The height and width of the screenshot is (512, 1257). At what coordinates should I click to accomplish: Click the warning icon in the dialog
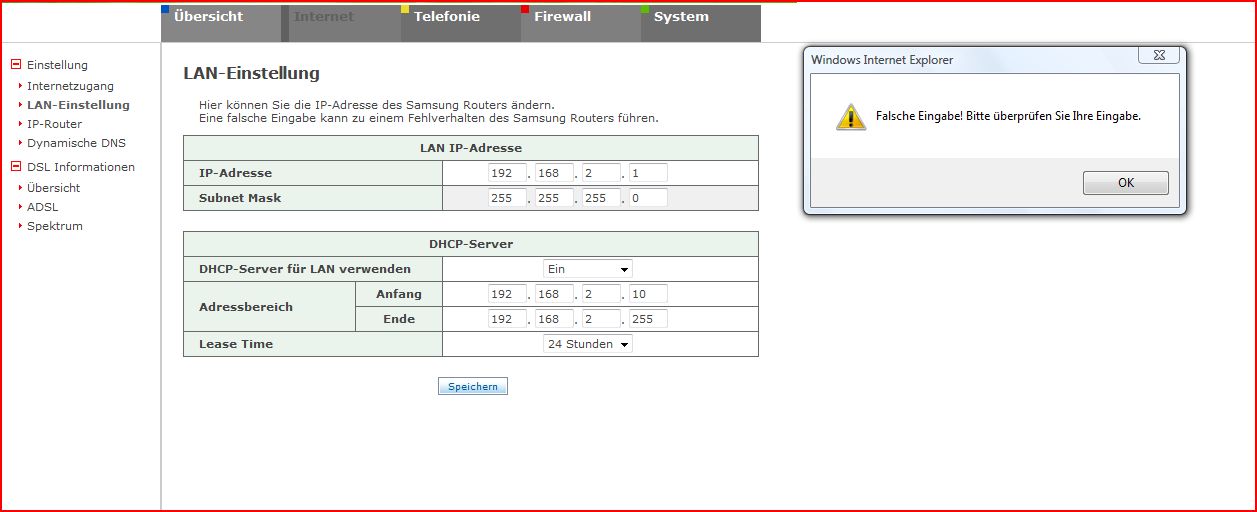(851, 116)
